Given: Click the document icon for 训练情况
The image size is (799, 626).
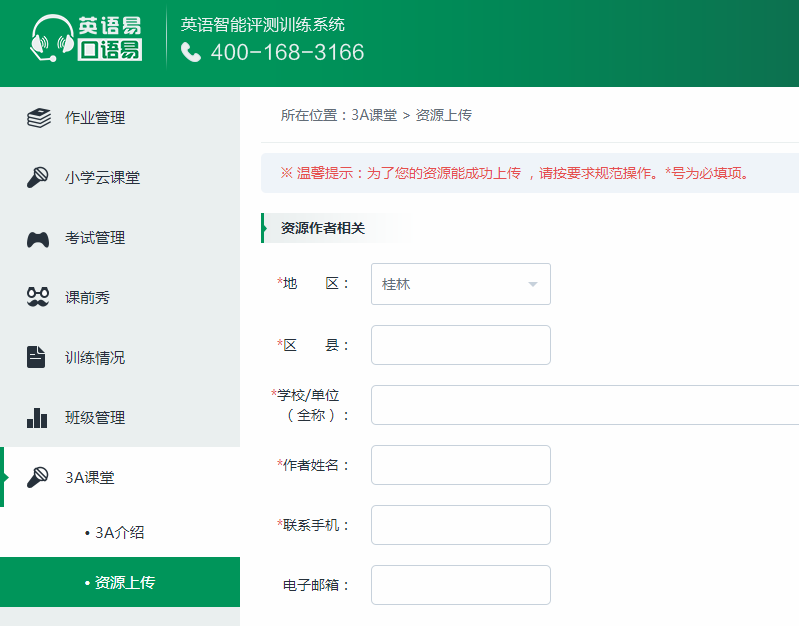Looking at the screenshot, I should coord(36,357).
